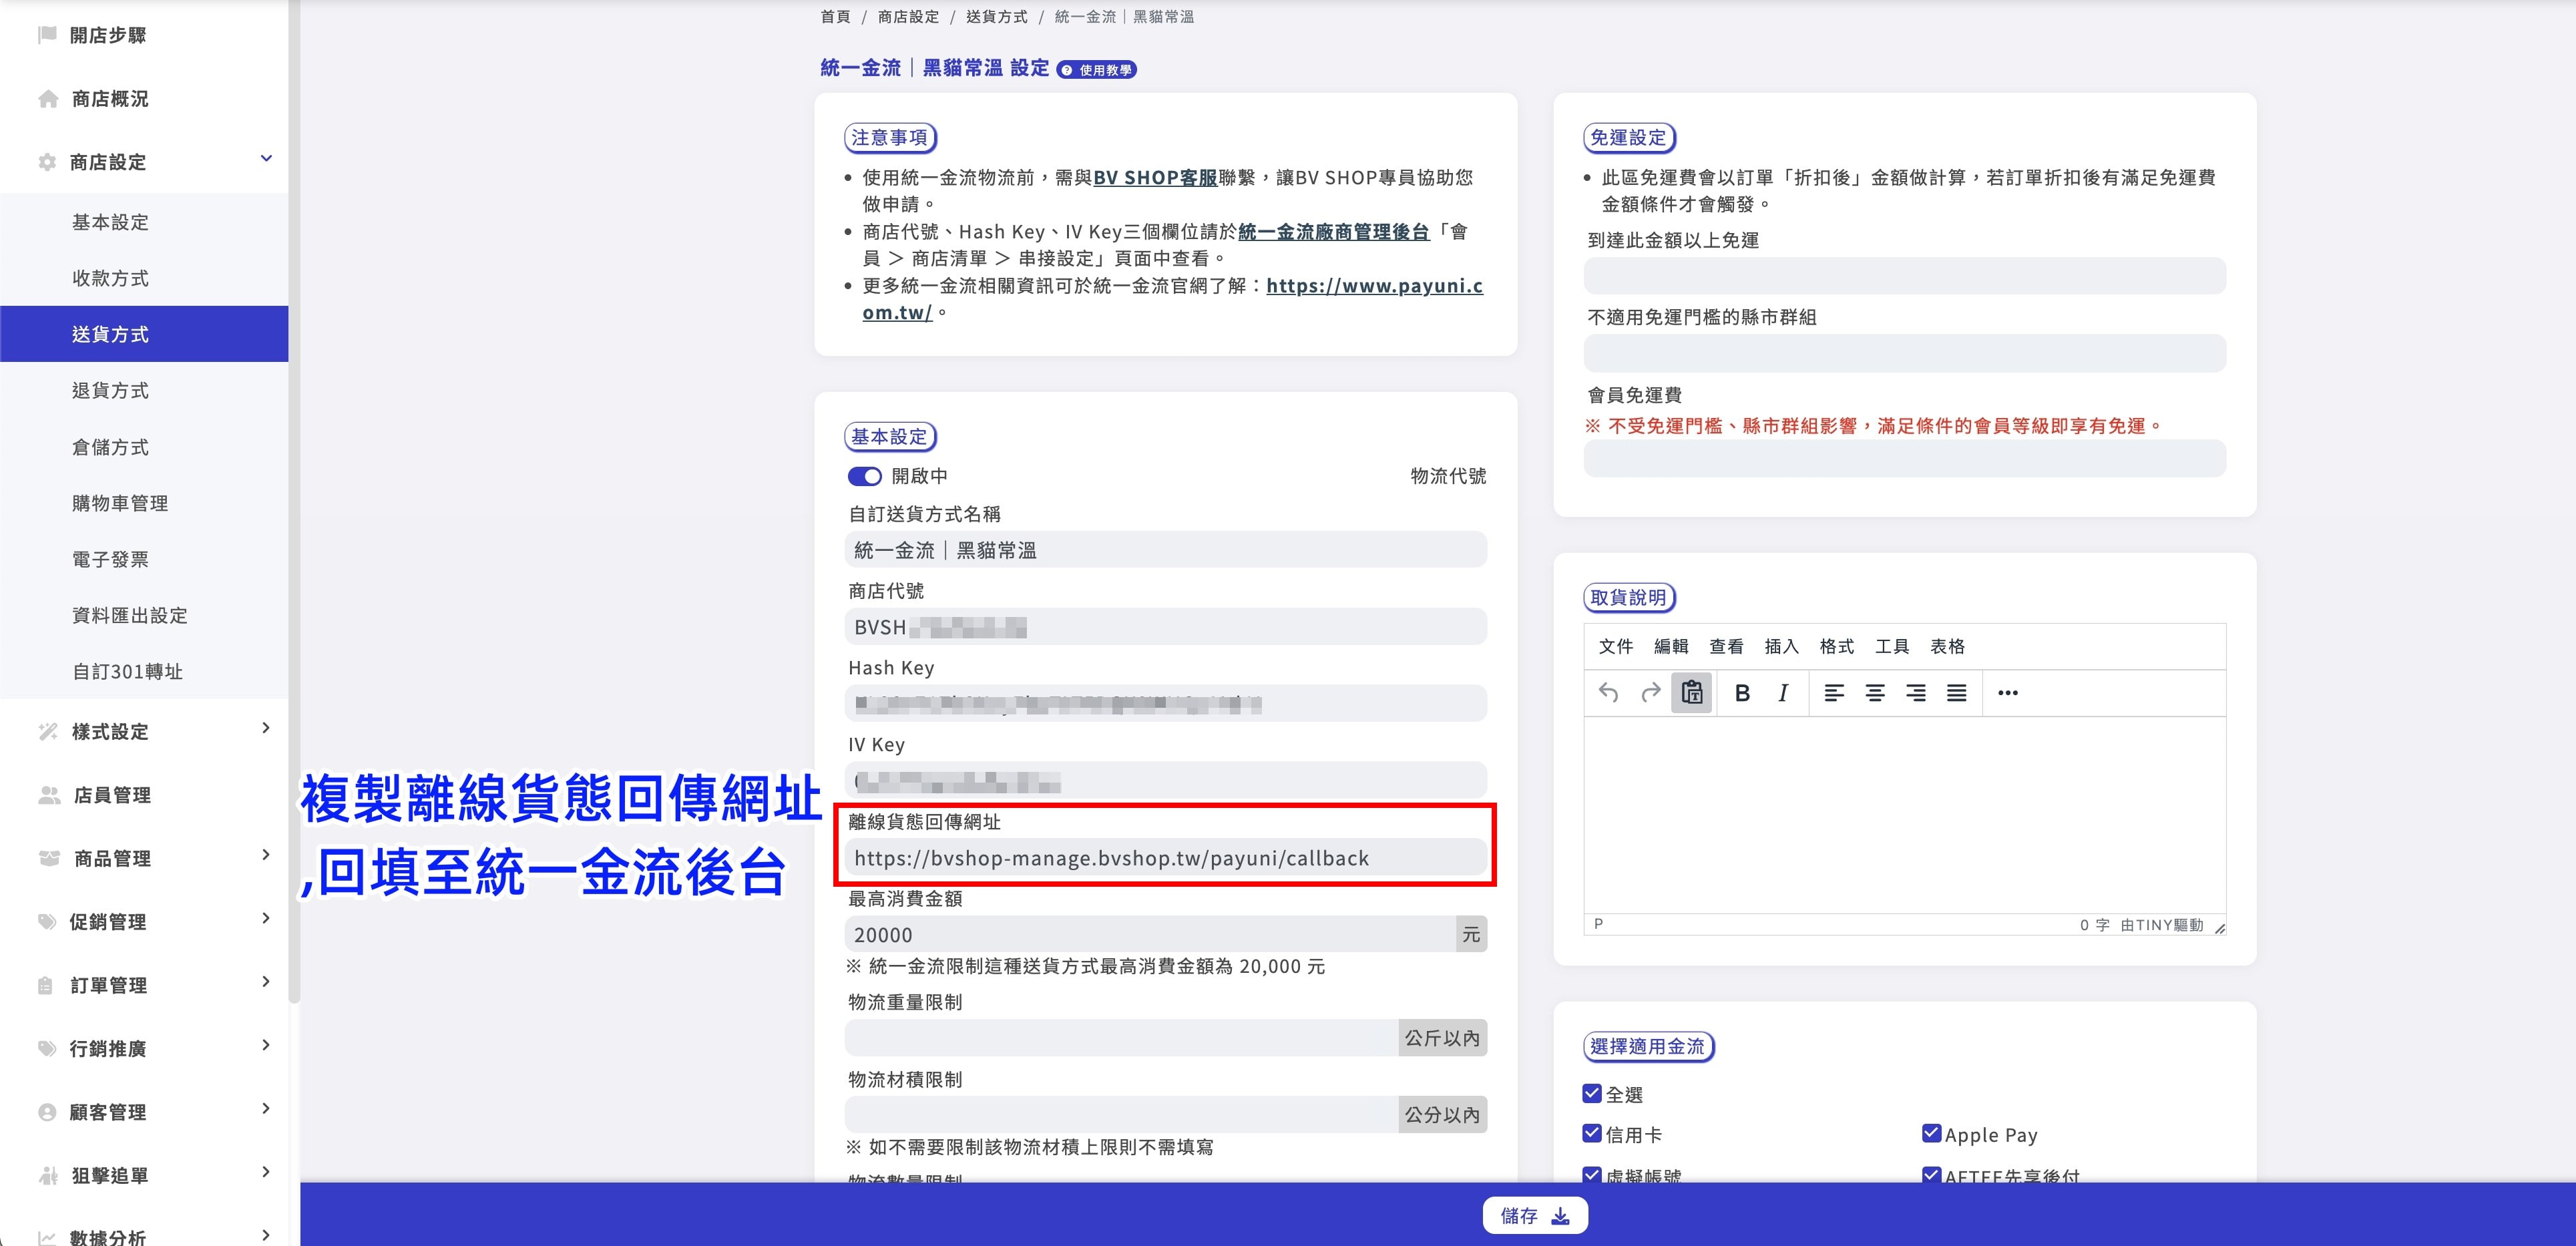Click the clipboard icon beside 訂單管理

click(x=45, y=985)
